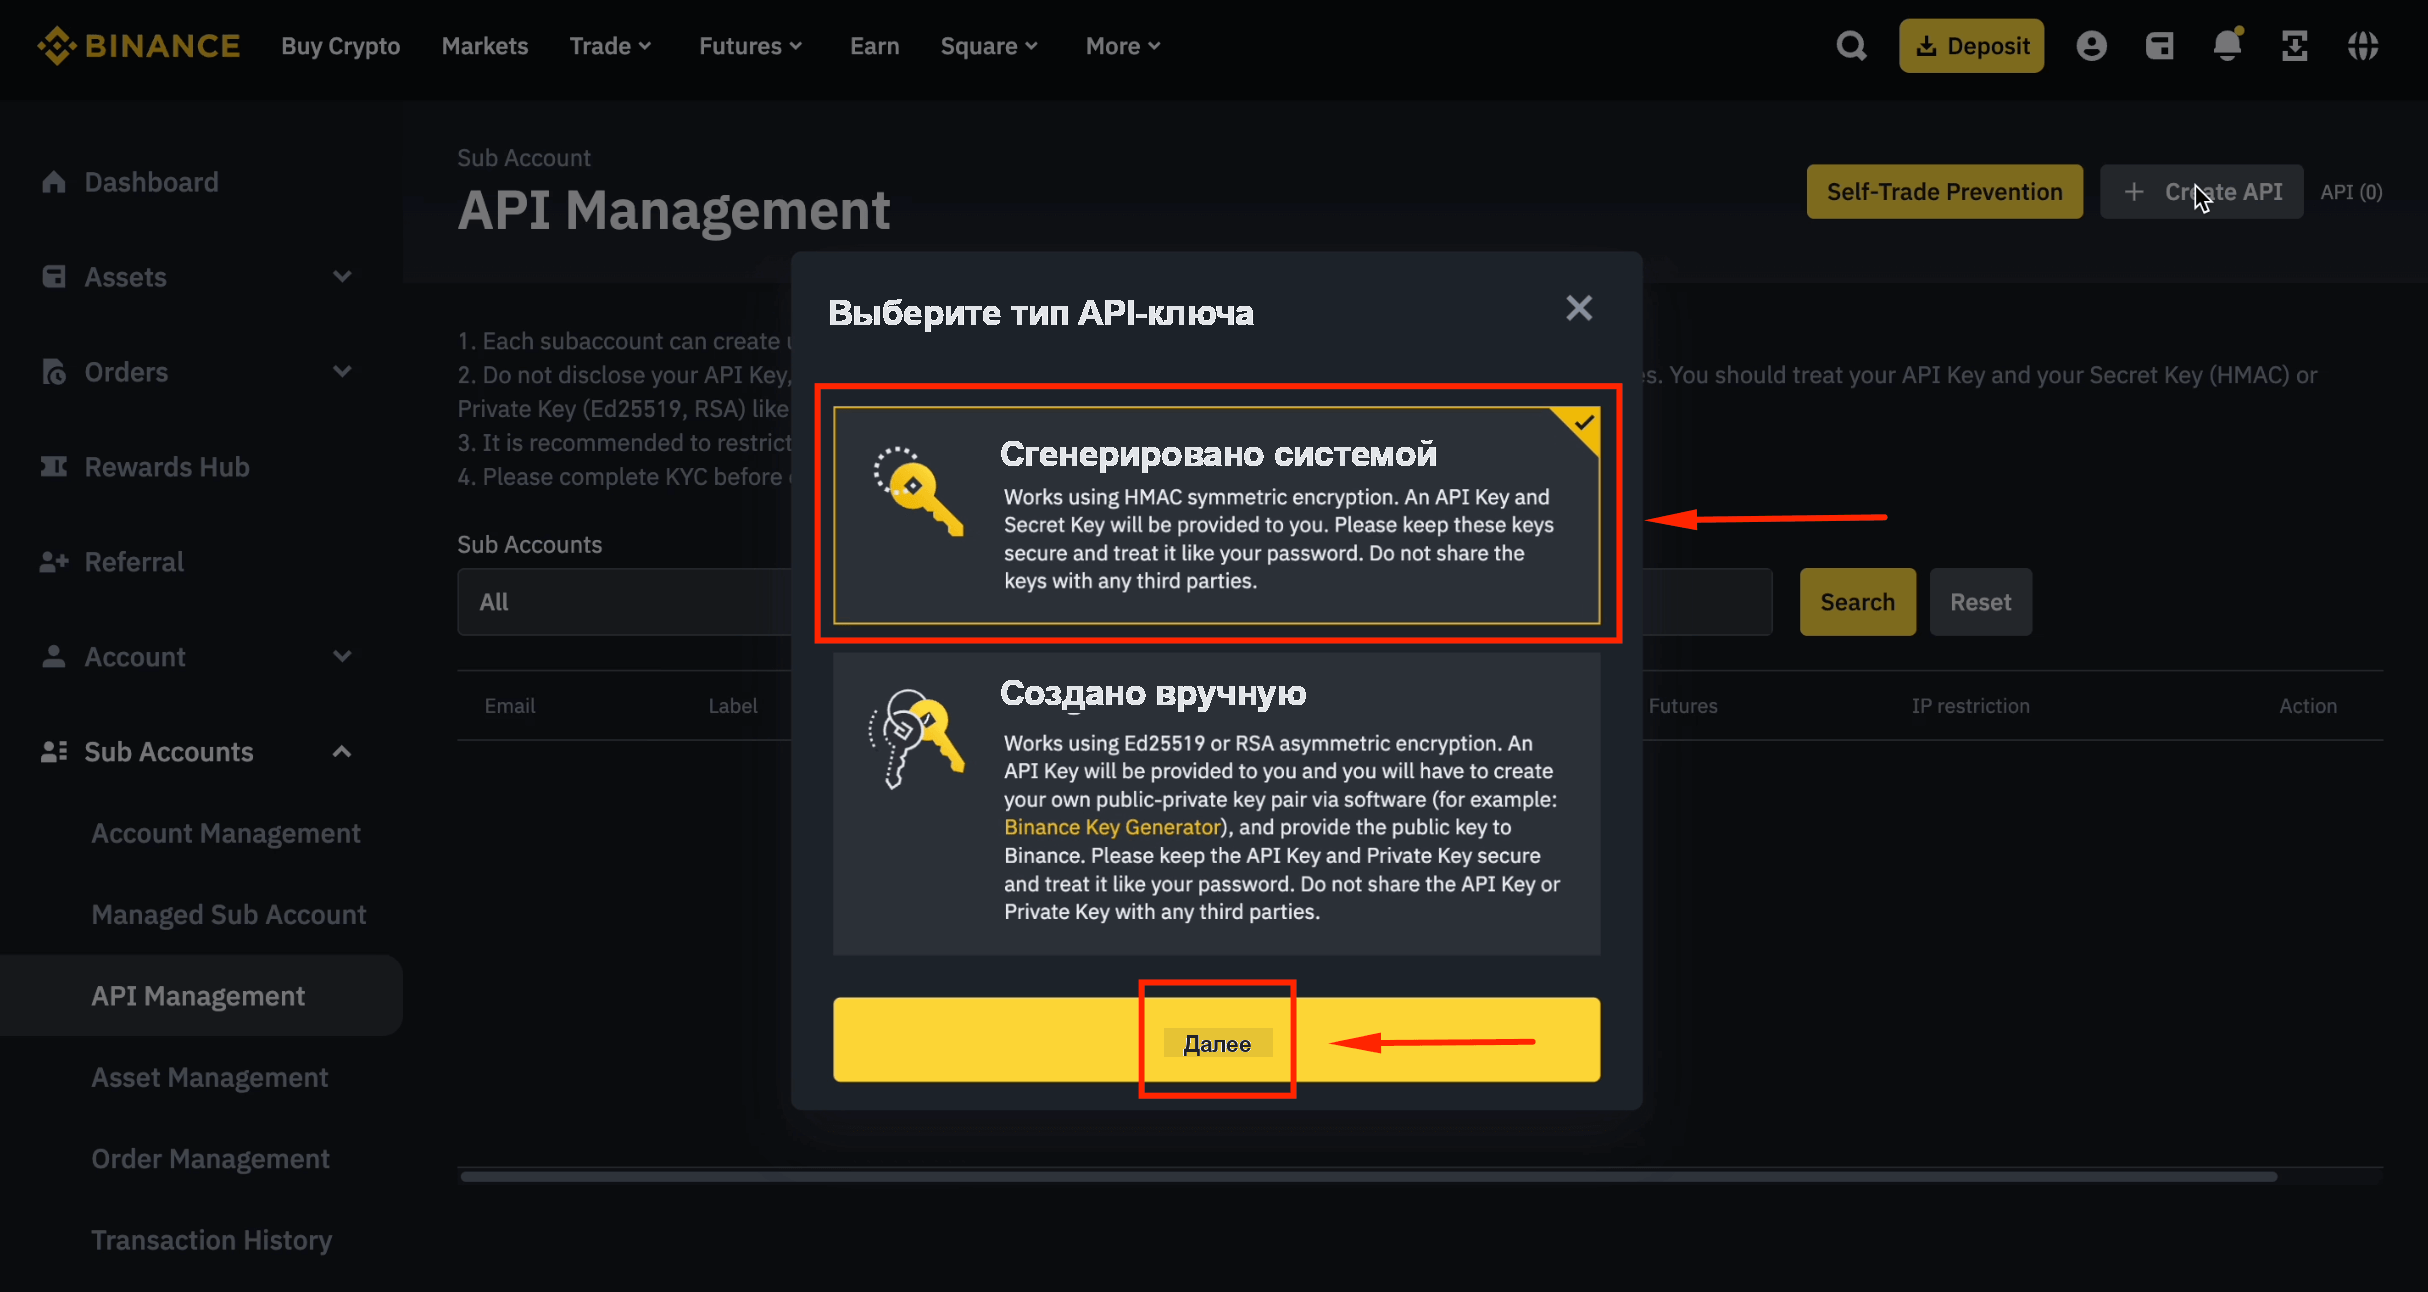Click the Dashboard home icon
The height and width of the screenshot is (1292, 2428).
54,182
